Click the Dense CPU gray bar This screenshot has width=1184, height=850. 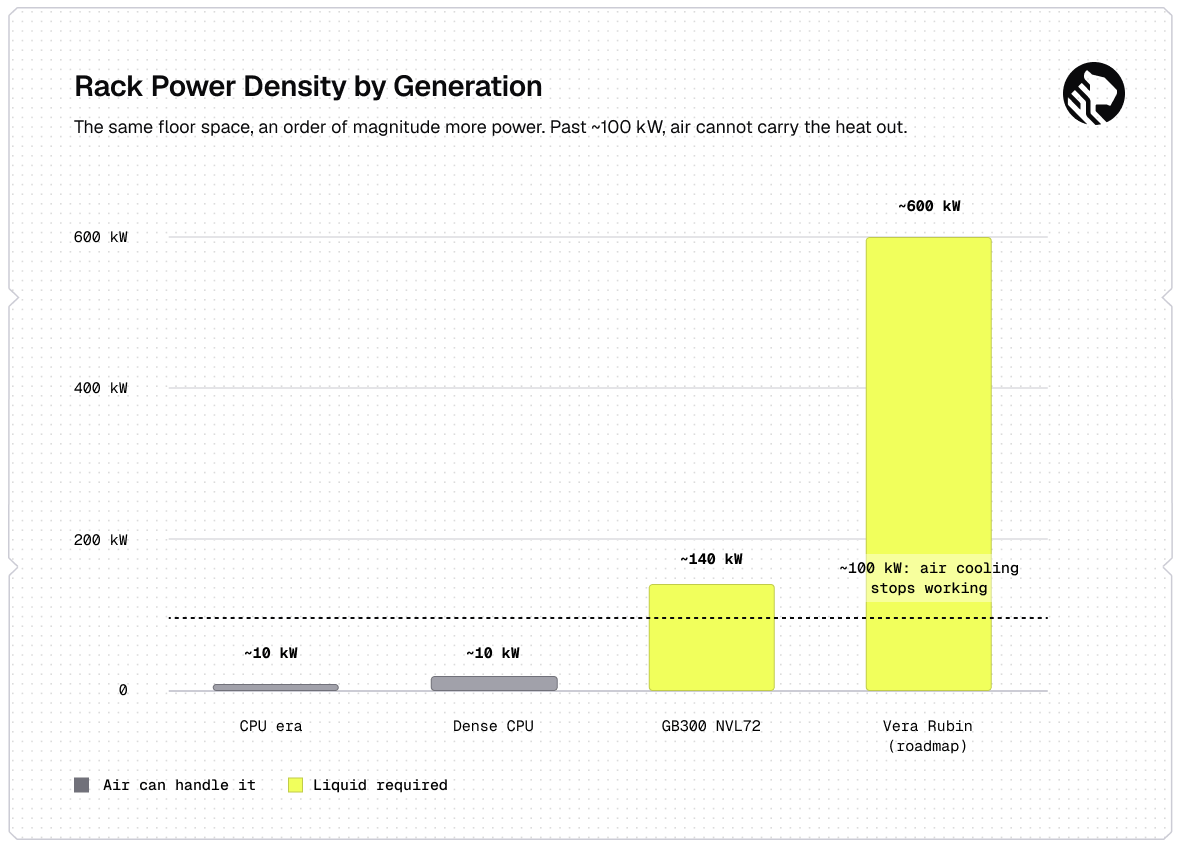pos(494,683)
